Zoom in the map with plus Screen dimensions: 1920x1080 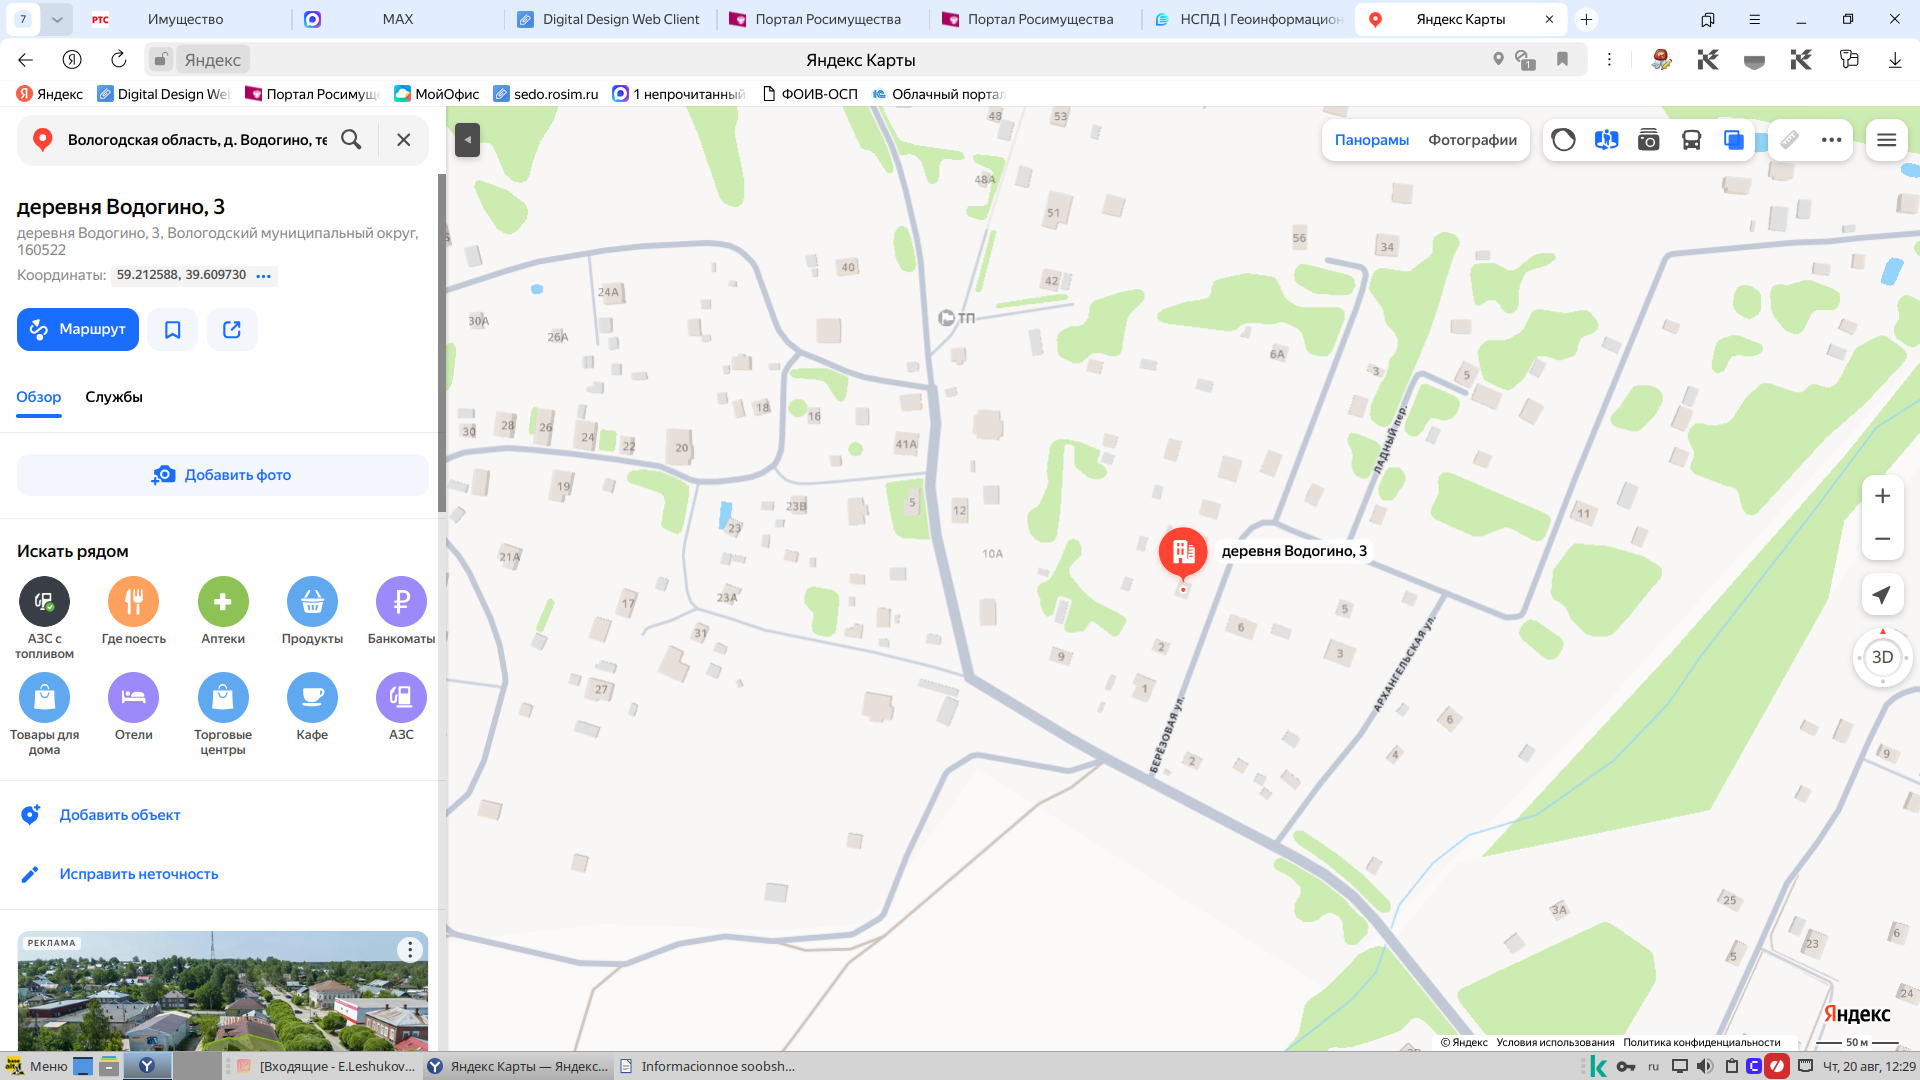[x=1882, y=496]
